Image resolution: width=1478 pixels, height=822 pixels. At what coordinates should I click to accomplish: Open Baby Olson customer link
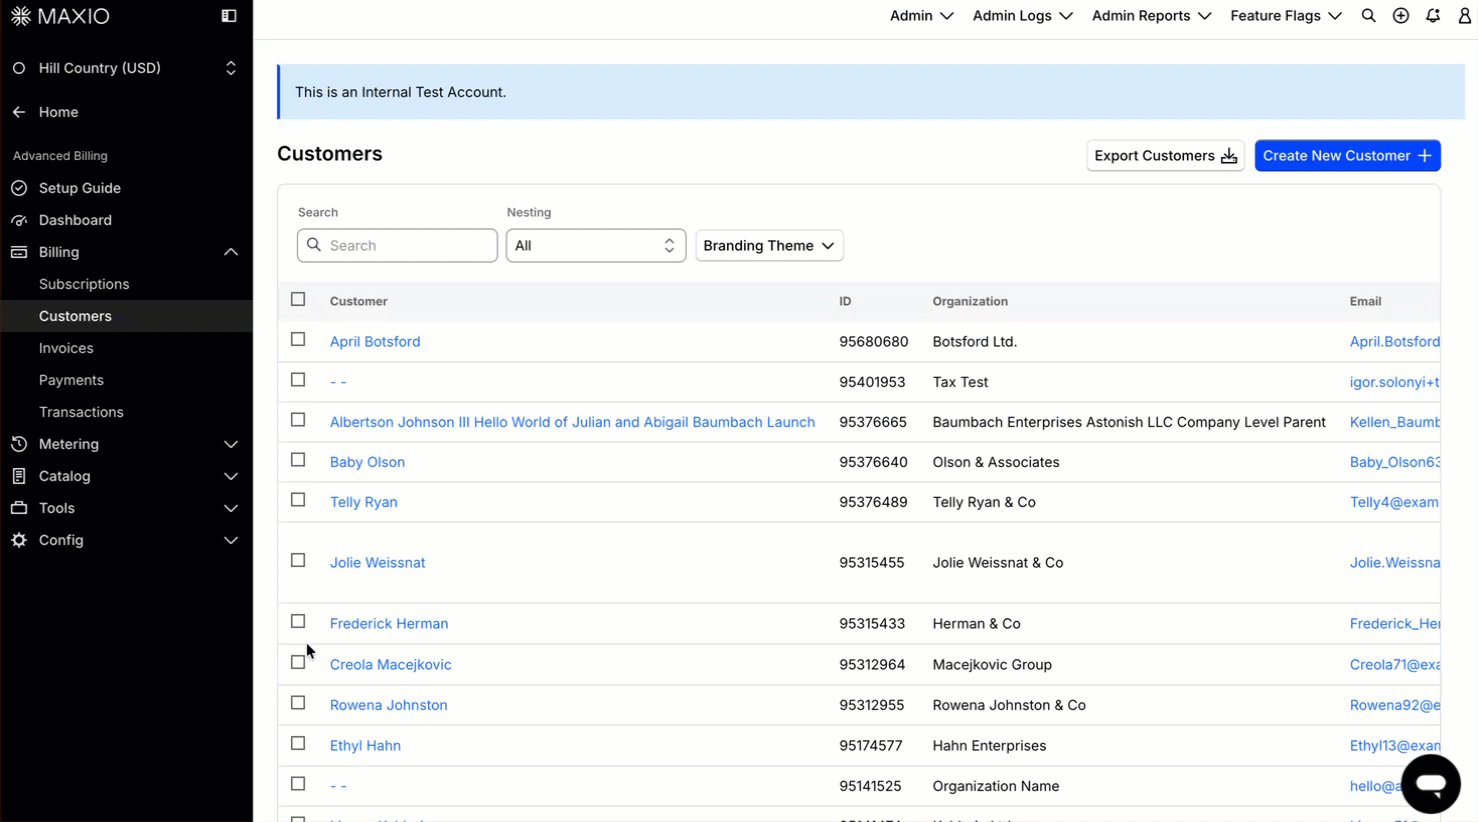(x=367, y=462)
